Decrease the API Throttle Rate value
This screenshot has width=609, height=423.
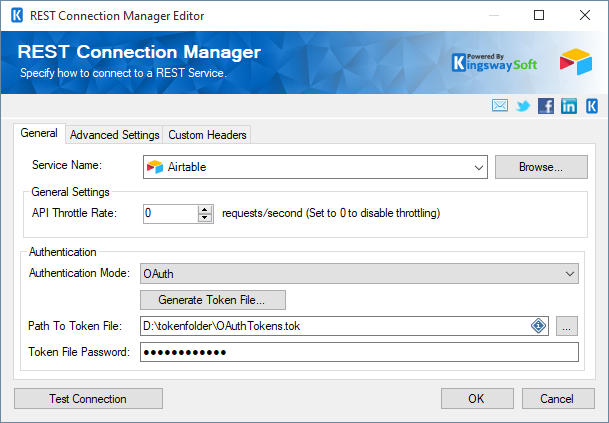tap(205, 218)
